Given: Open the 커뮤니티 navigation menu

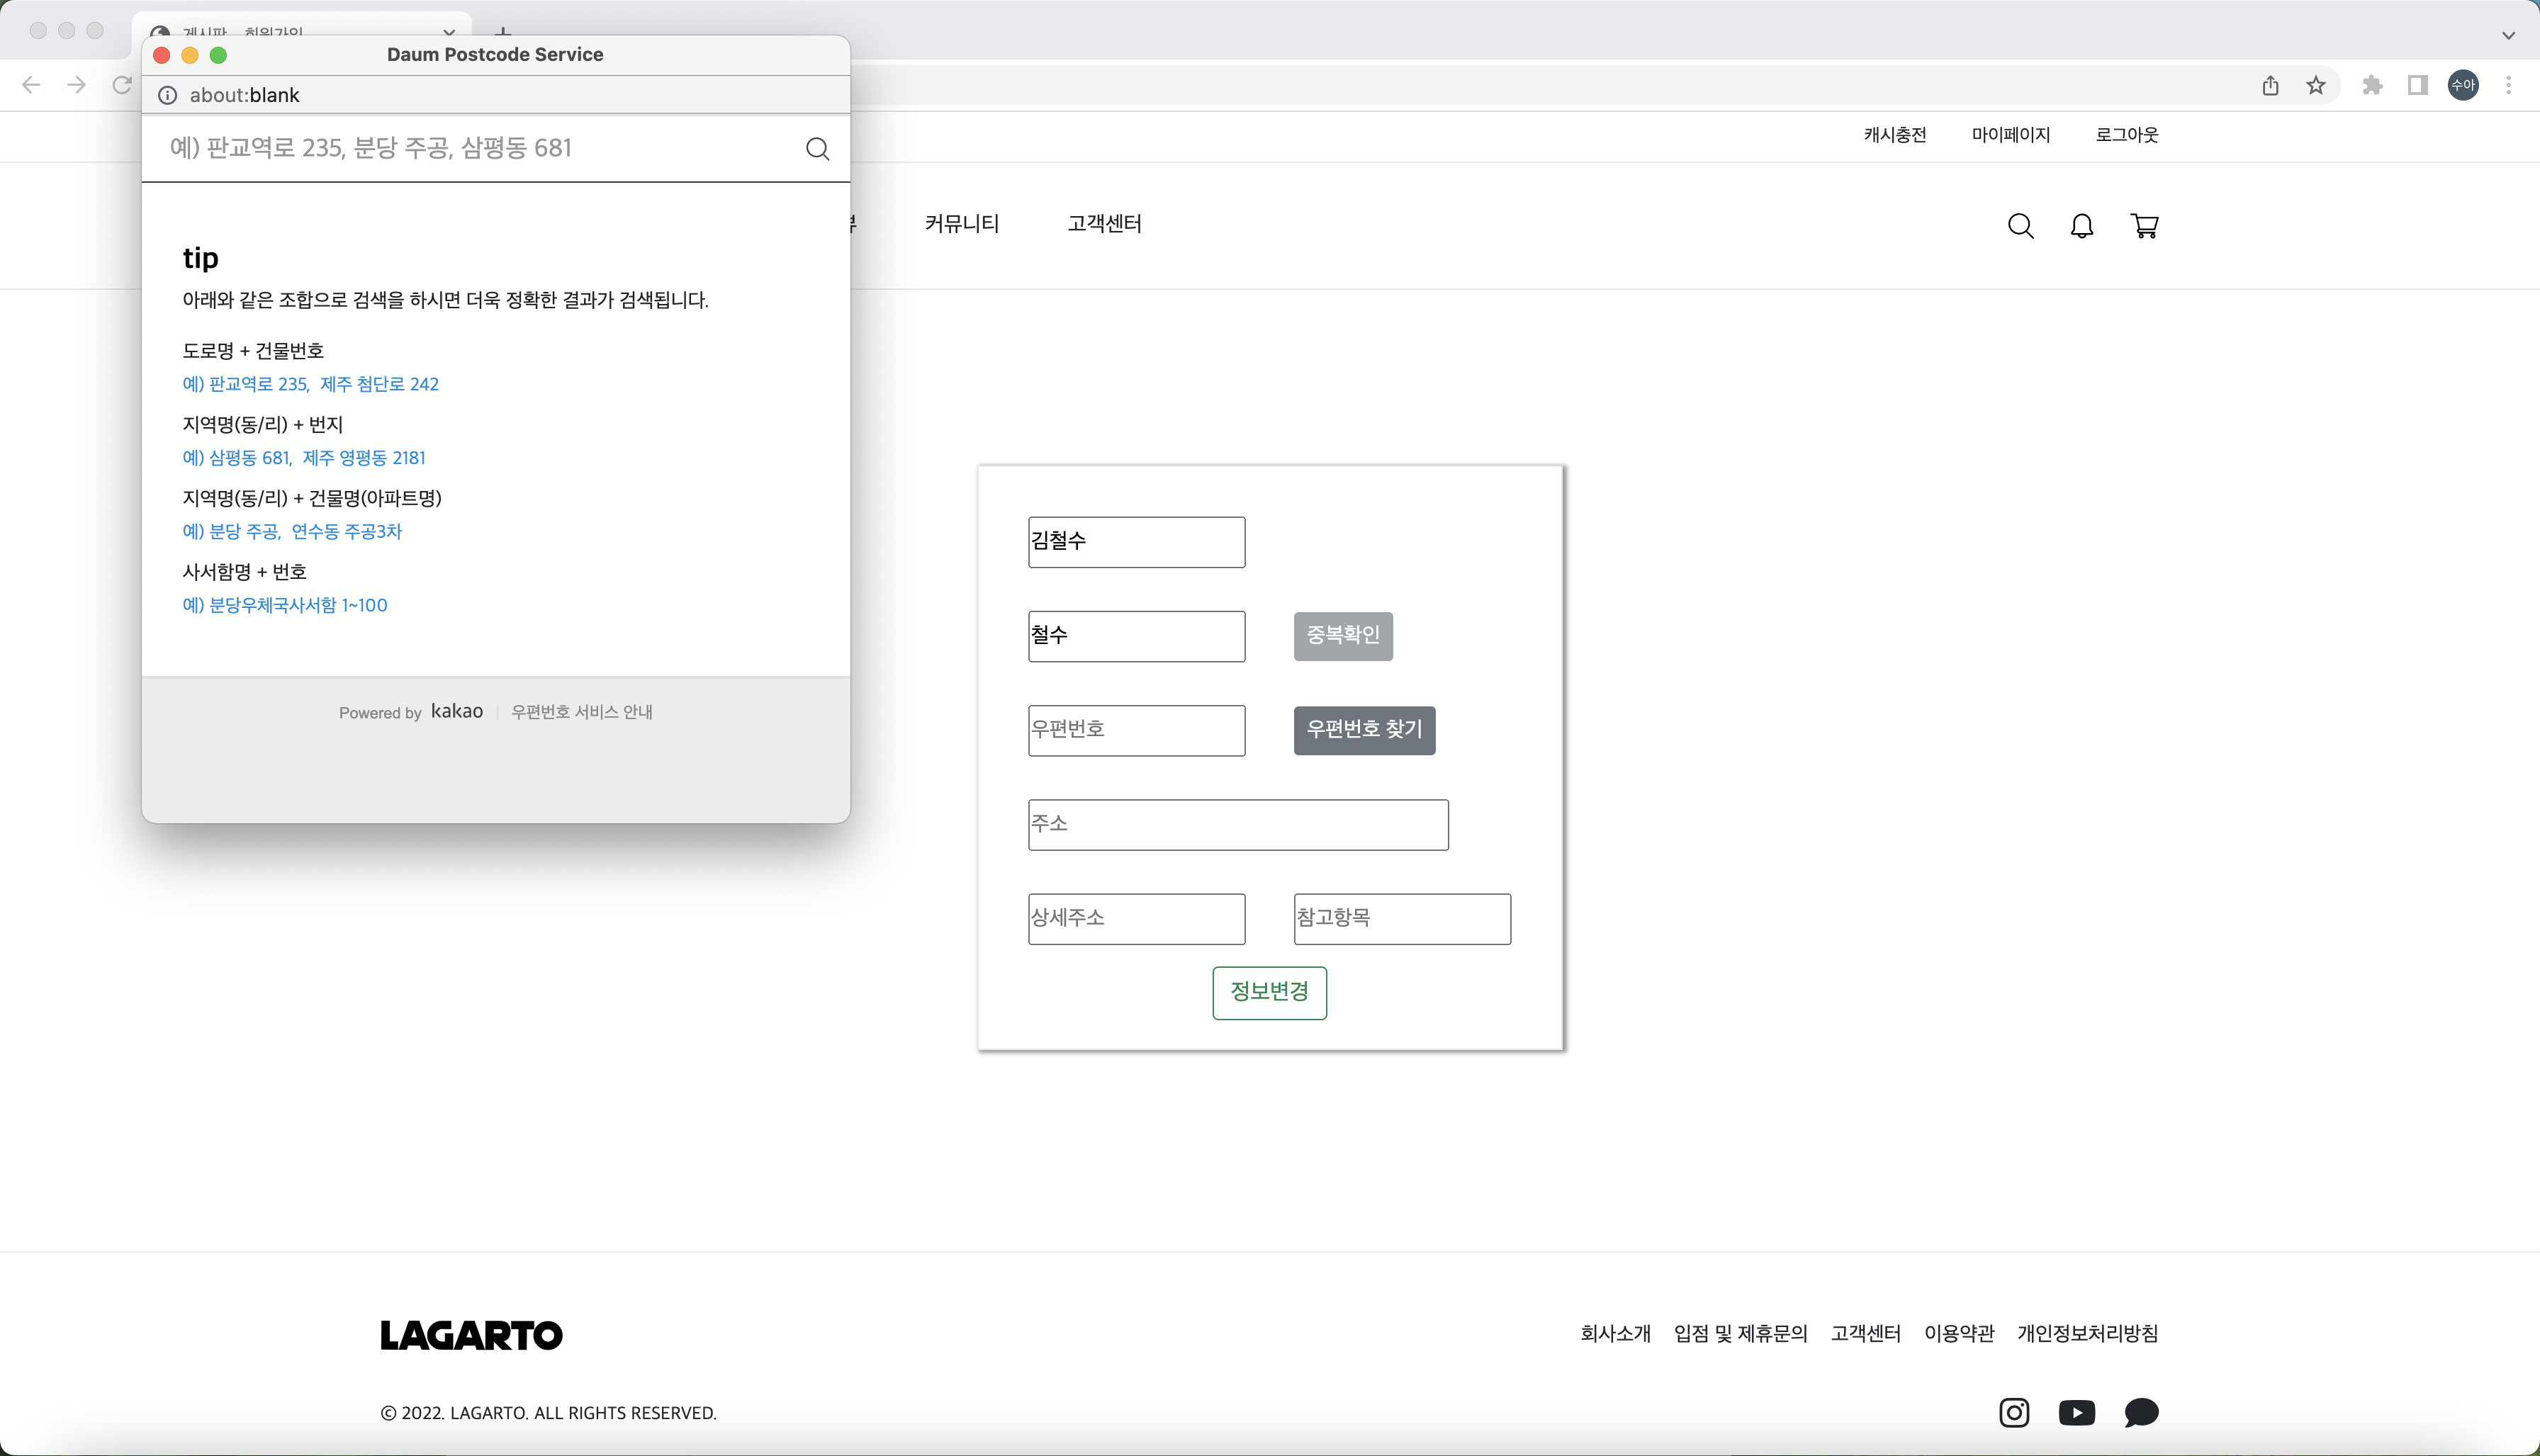Looking at the screenshot, I should coord(962,224).
